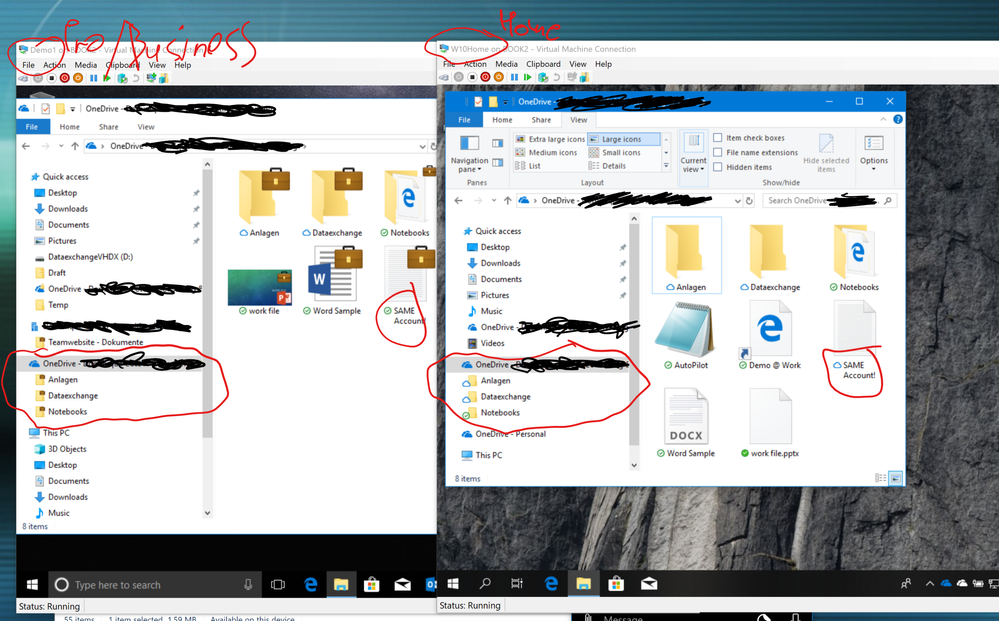Reset W10Home VM with green play icon
Screen dimensions: 999x621
tap(528, 77)
